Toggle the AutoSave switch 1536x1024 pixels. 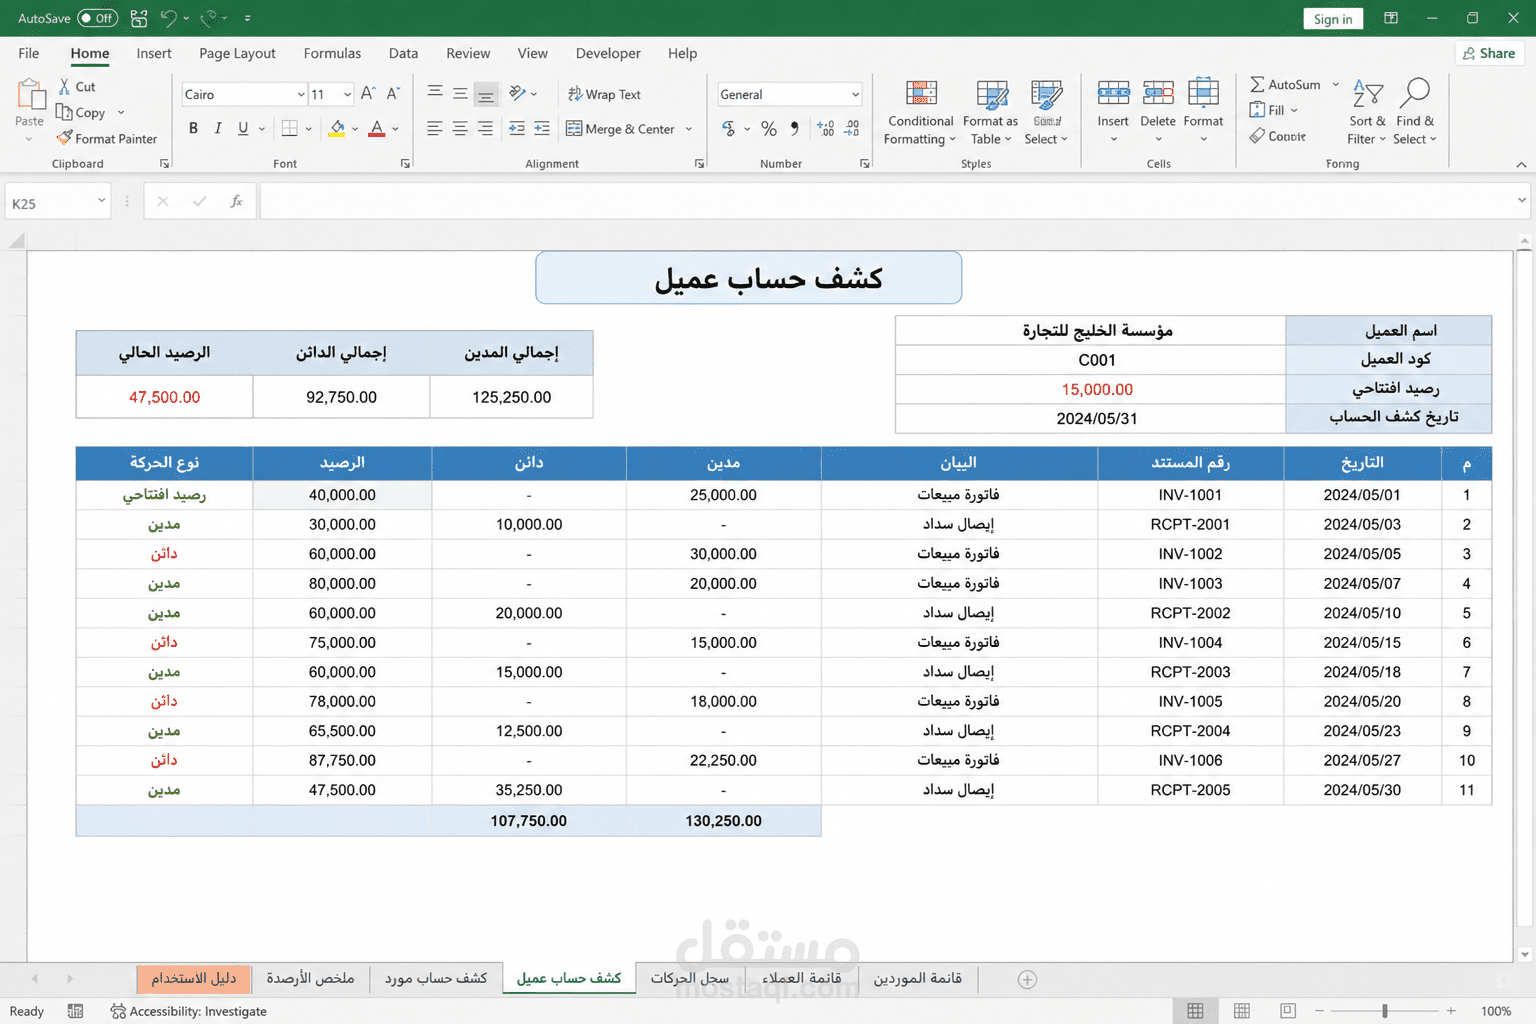[97, 18]
